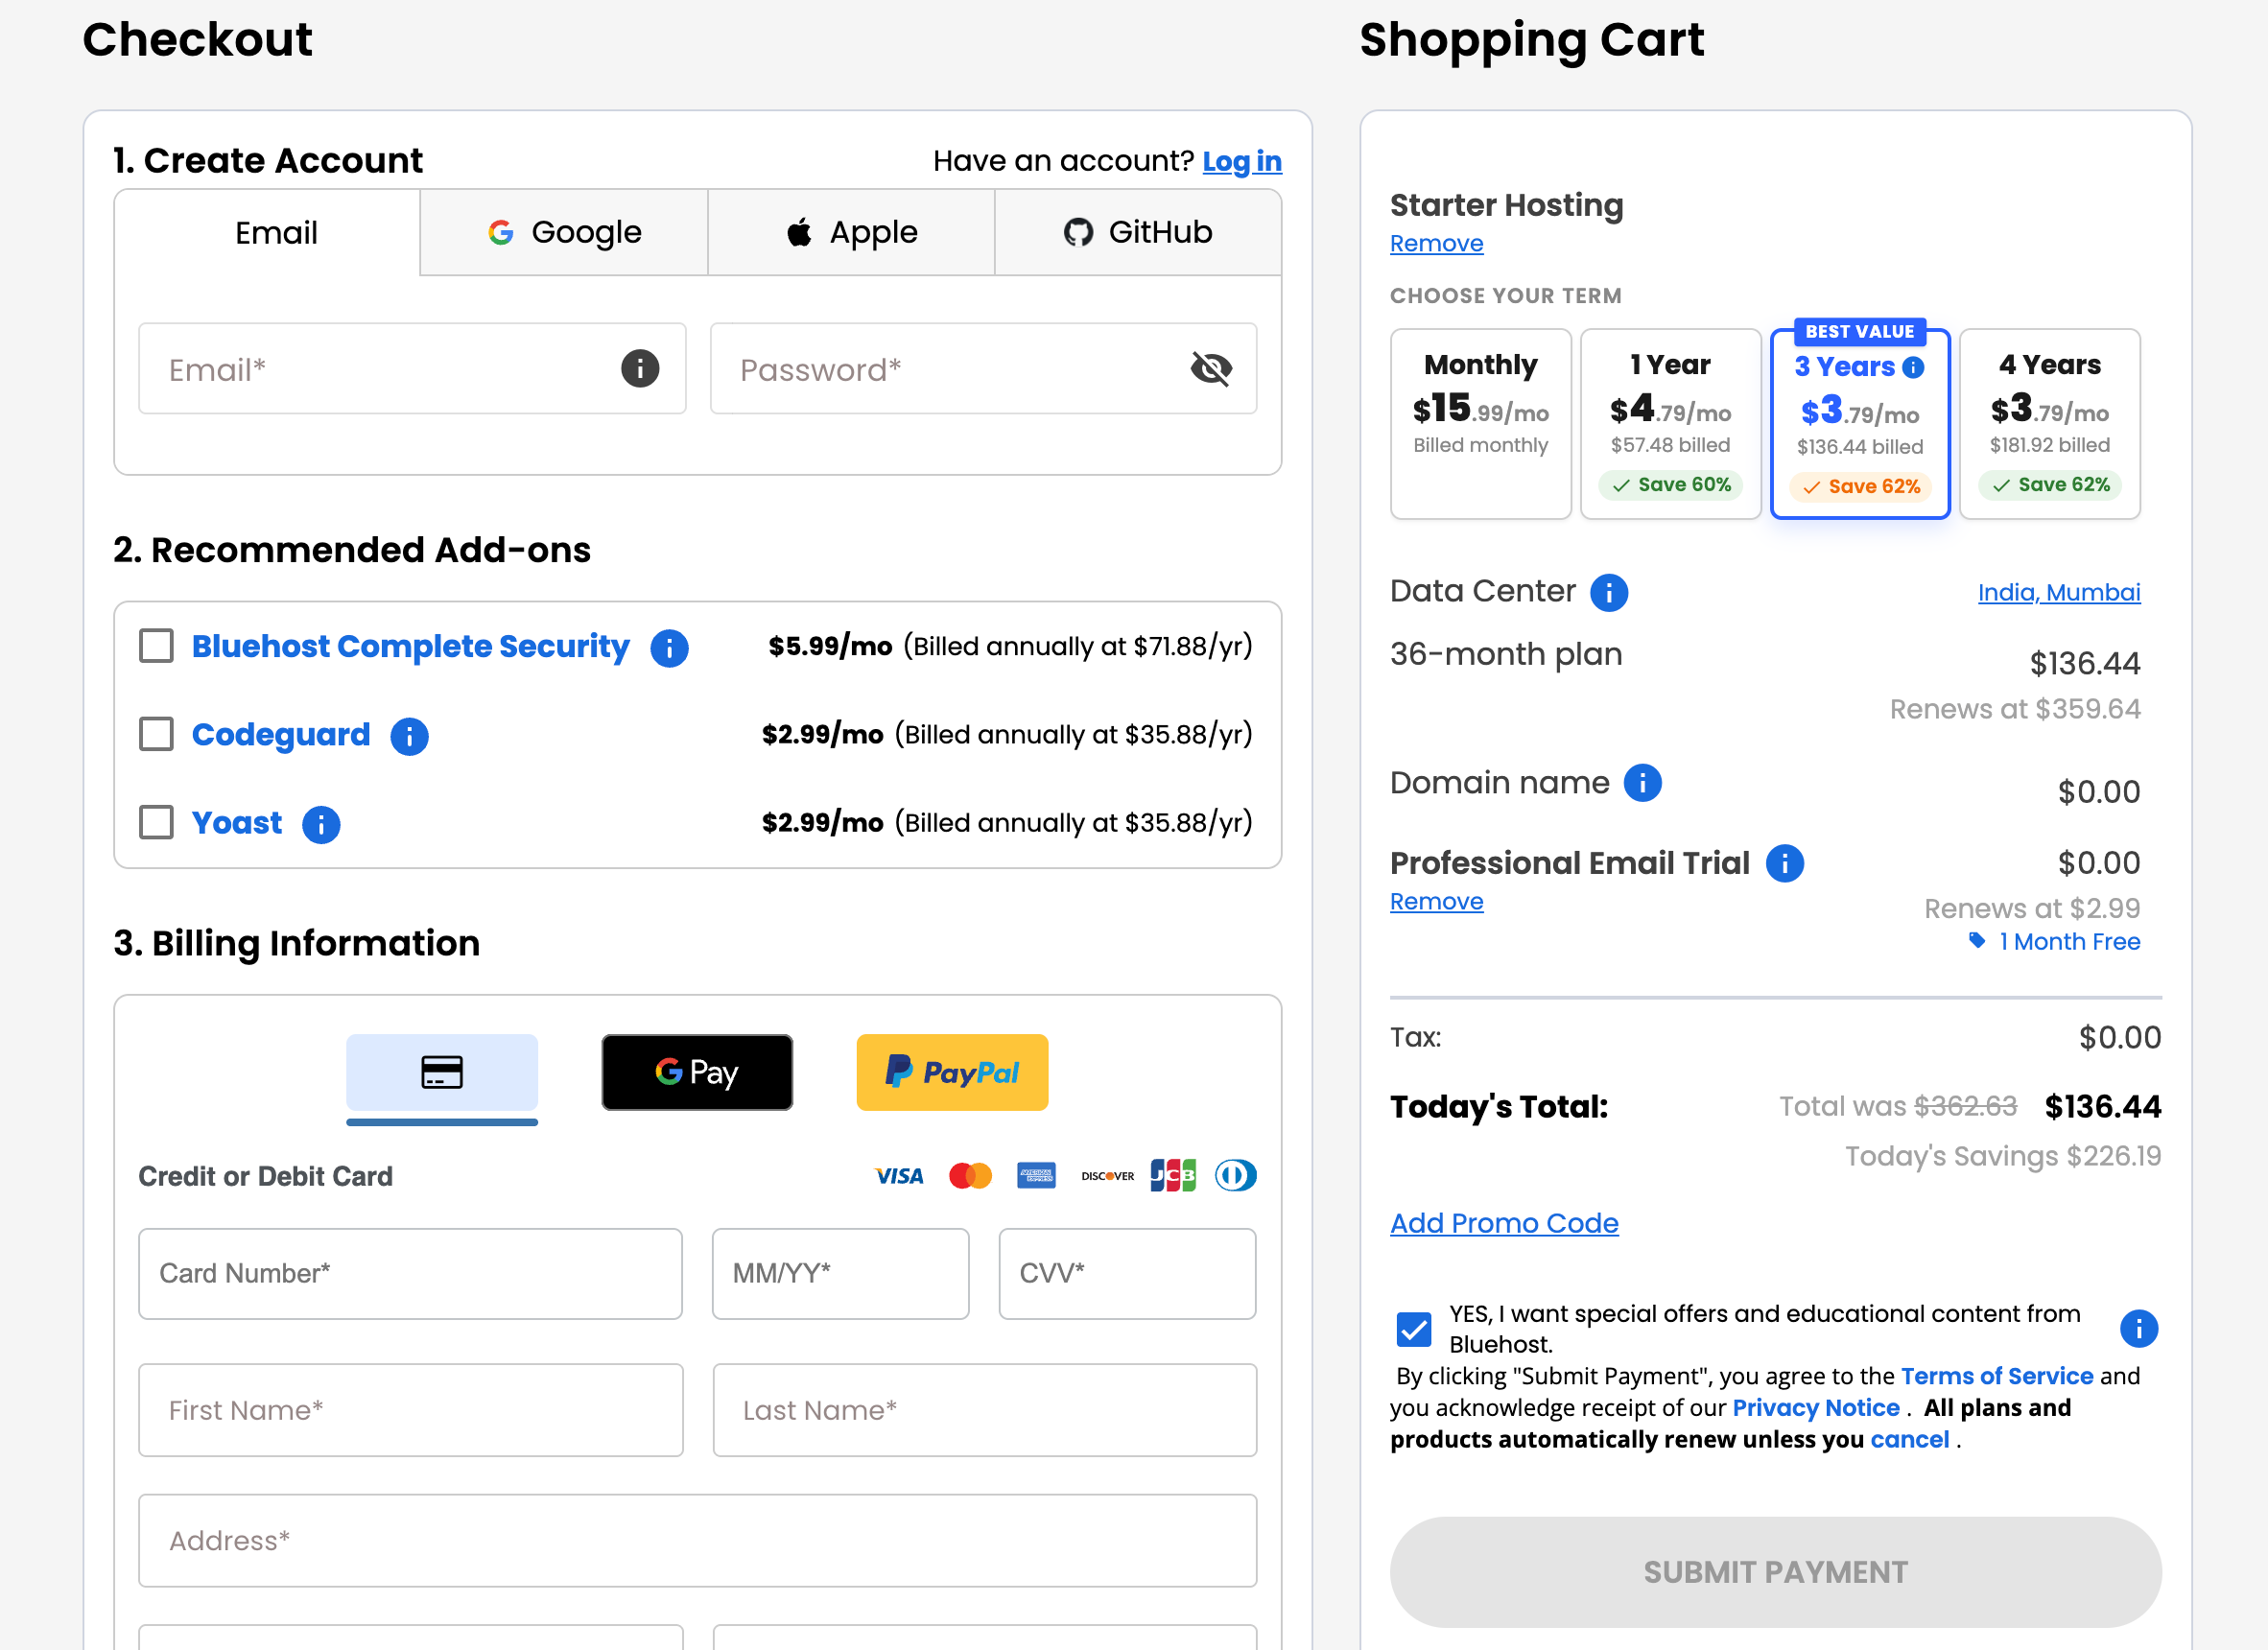The image size is (2268, 1650).
Task: Click the Yoast name link
Action: (237, 822)
